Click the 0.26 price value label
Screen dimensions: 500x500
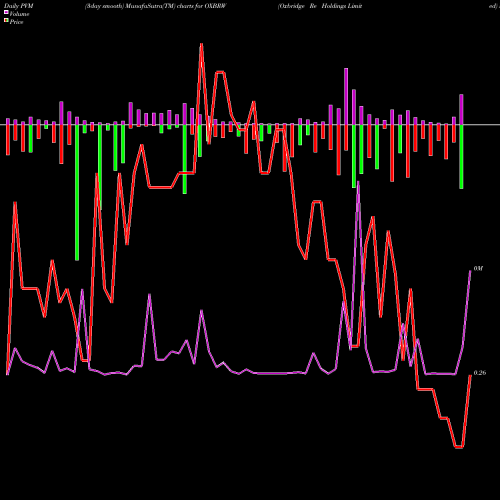point(480,373)
